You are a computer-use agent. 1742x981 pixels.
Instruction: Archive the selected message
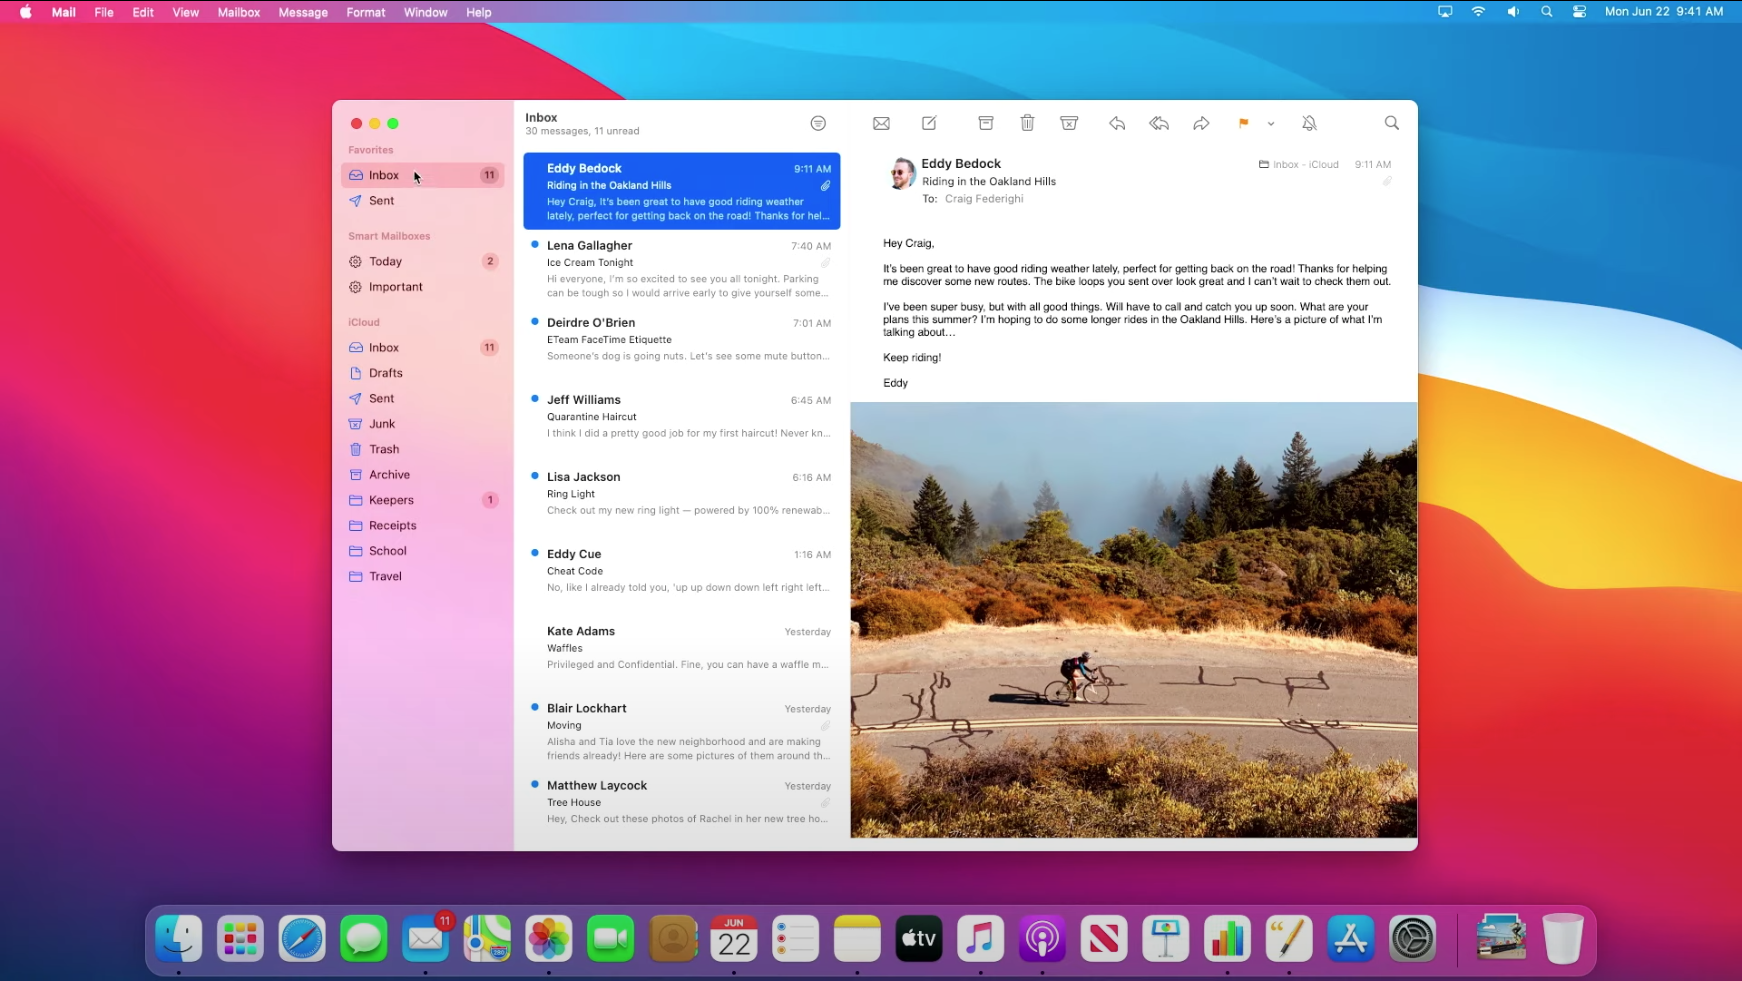(985, 122)
